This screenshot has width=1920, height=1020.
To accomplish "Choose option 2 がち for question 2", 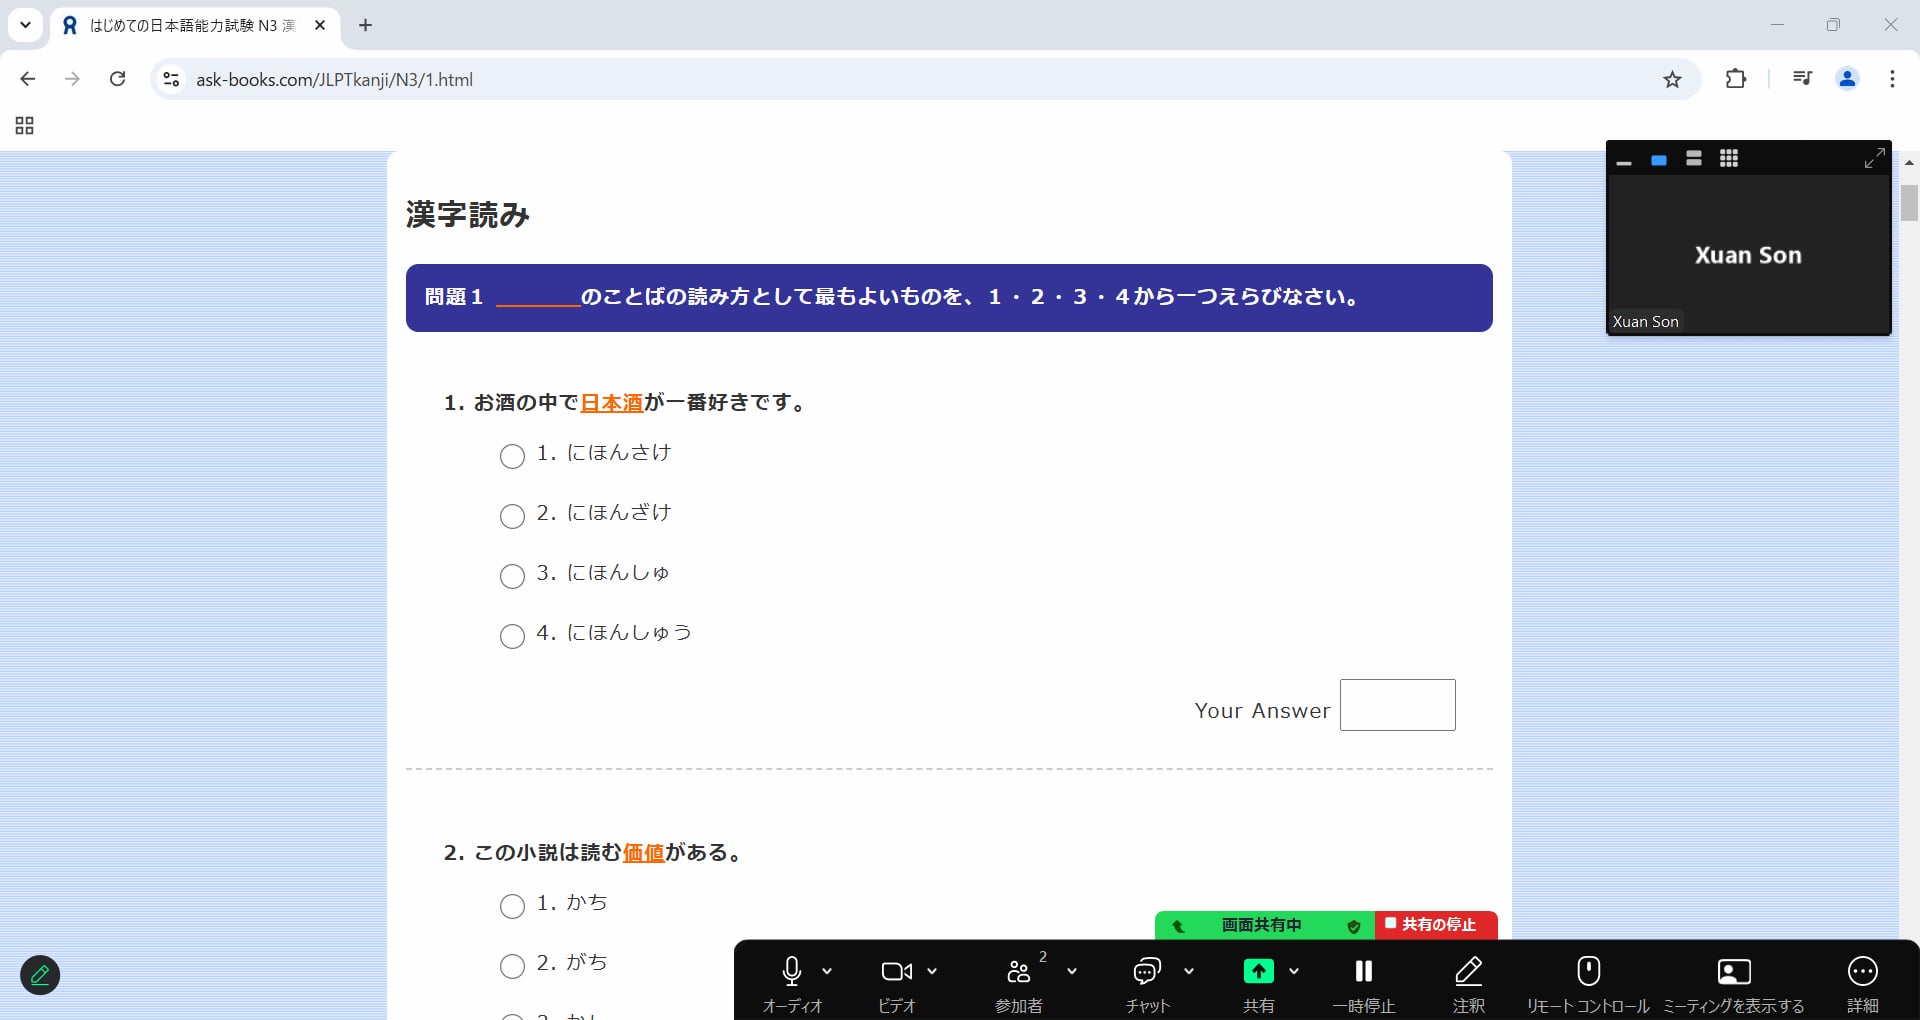I will (512, 966).
